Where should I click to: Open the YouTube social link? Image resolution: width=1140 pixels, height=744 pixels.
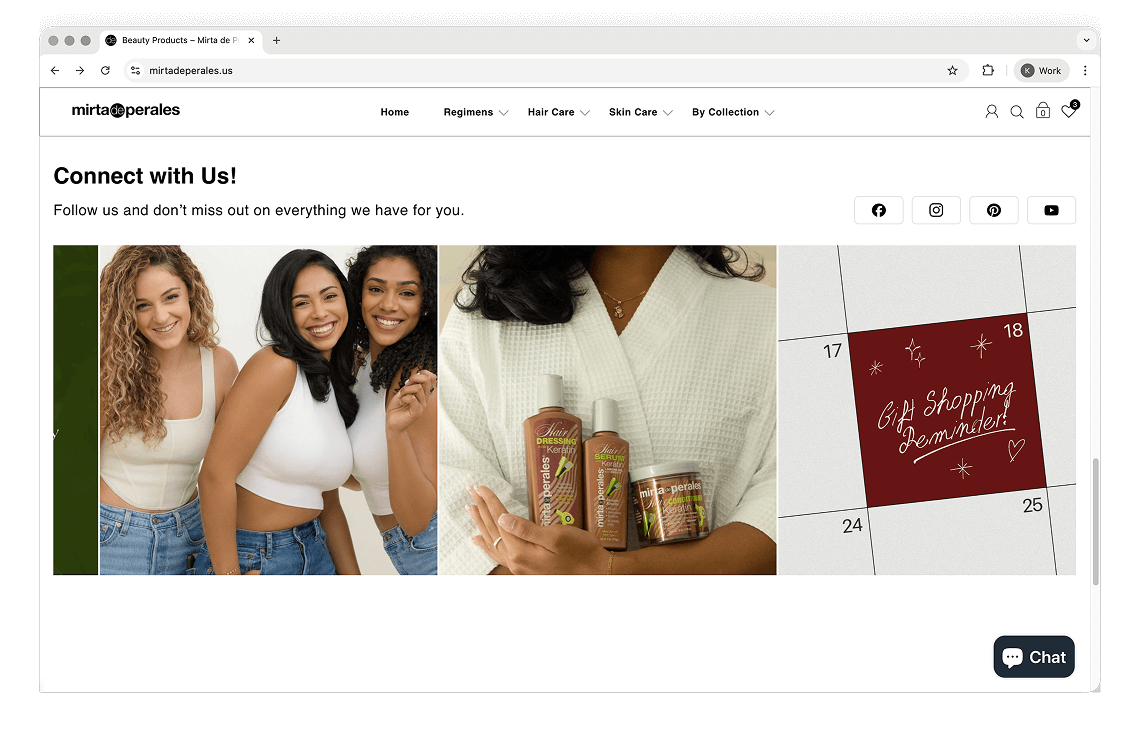click(x=1051, y=210)
